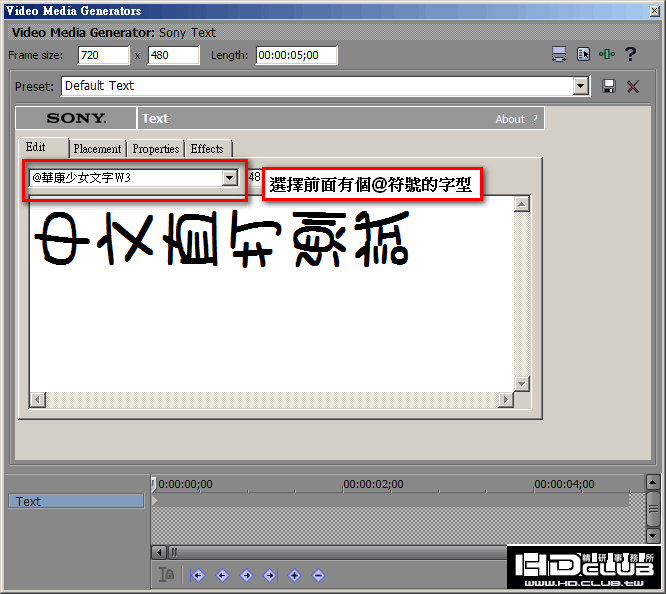The height and width of the screenshot is (594, 666).
Task: Switch to the Placement tab
Action: click(x=97, y=149)
